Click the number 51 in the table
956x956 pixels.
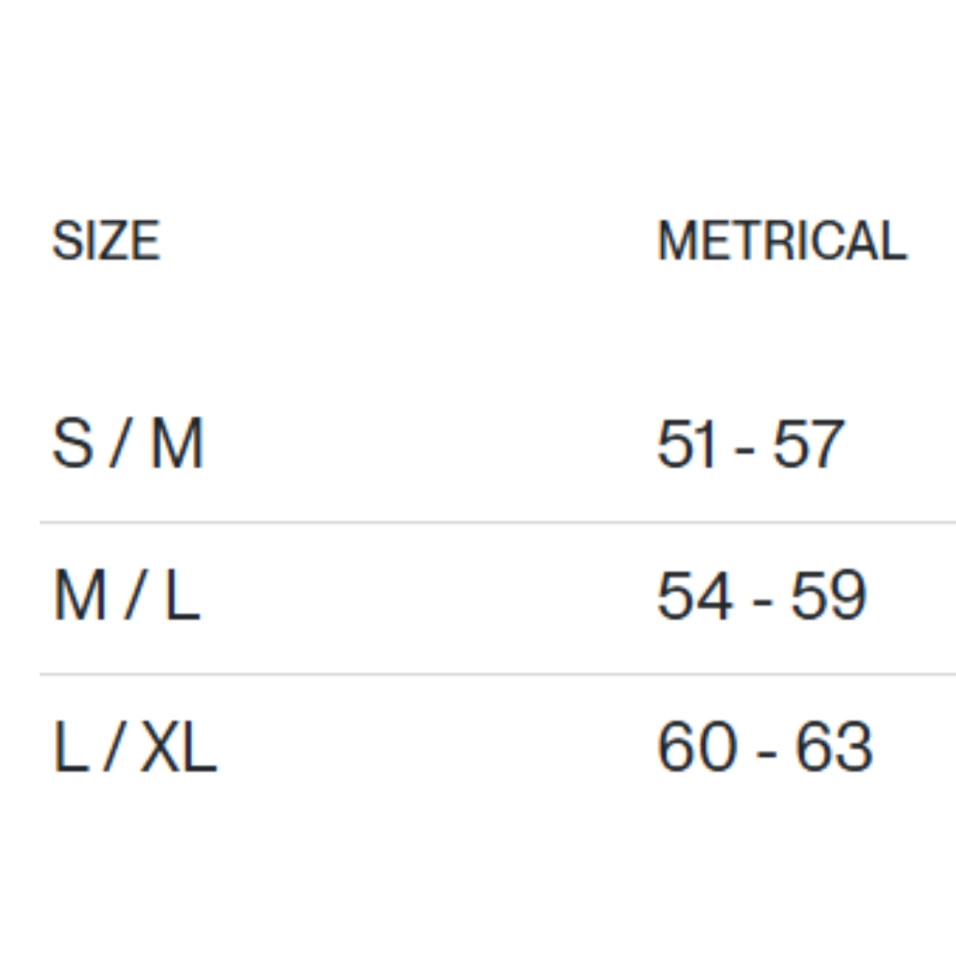pyautogui.click(x=687, y=444)
